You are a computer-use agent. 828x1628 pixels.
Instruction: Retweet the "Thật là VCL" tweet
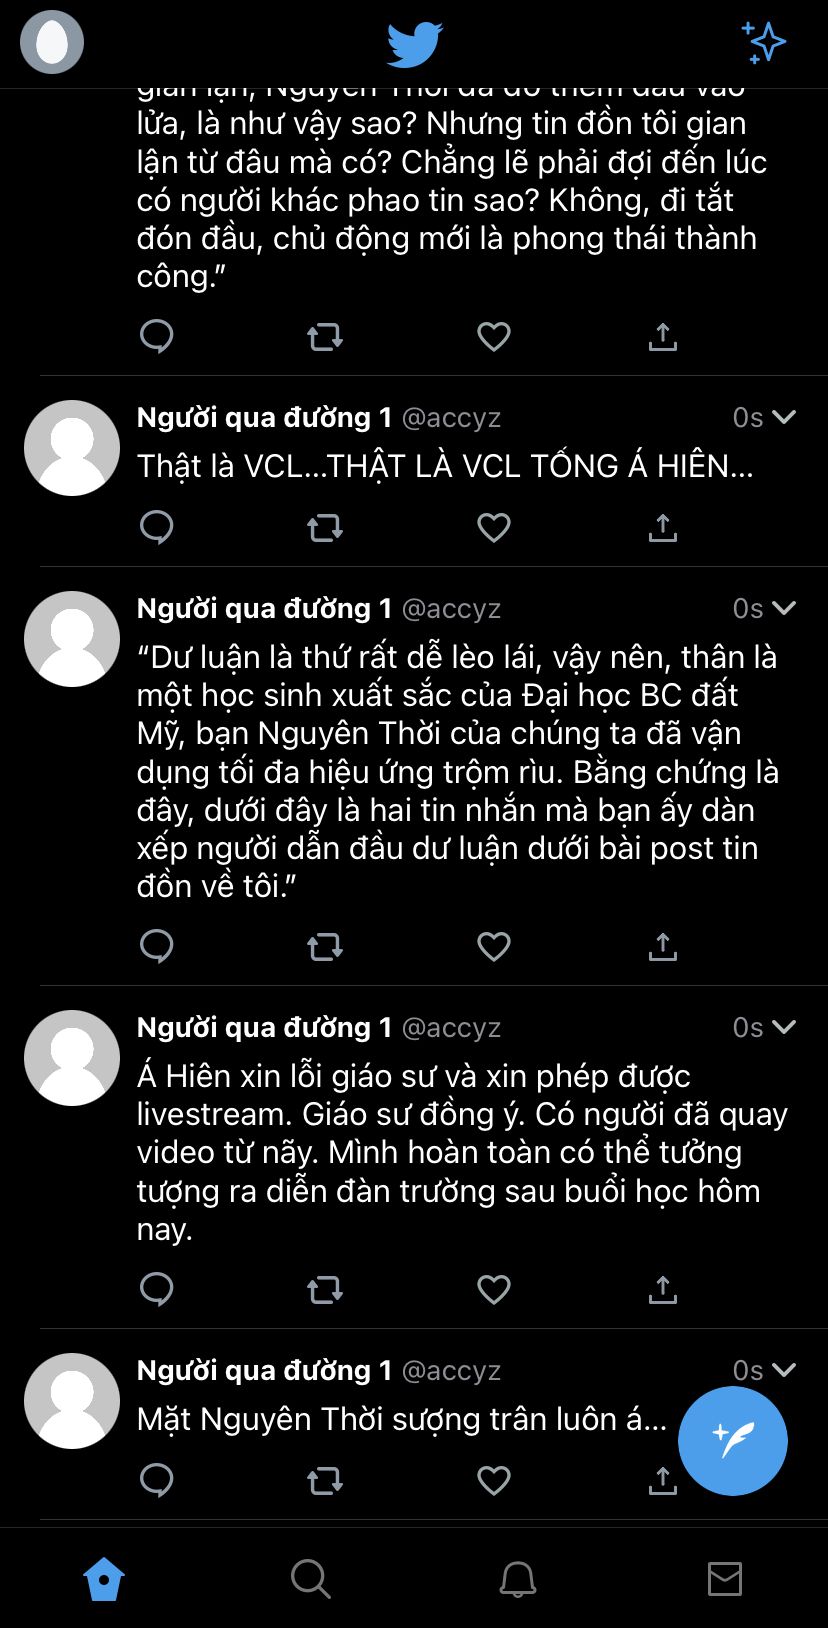tap(325, 527)
